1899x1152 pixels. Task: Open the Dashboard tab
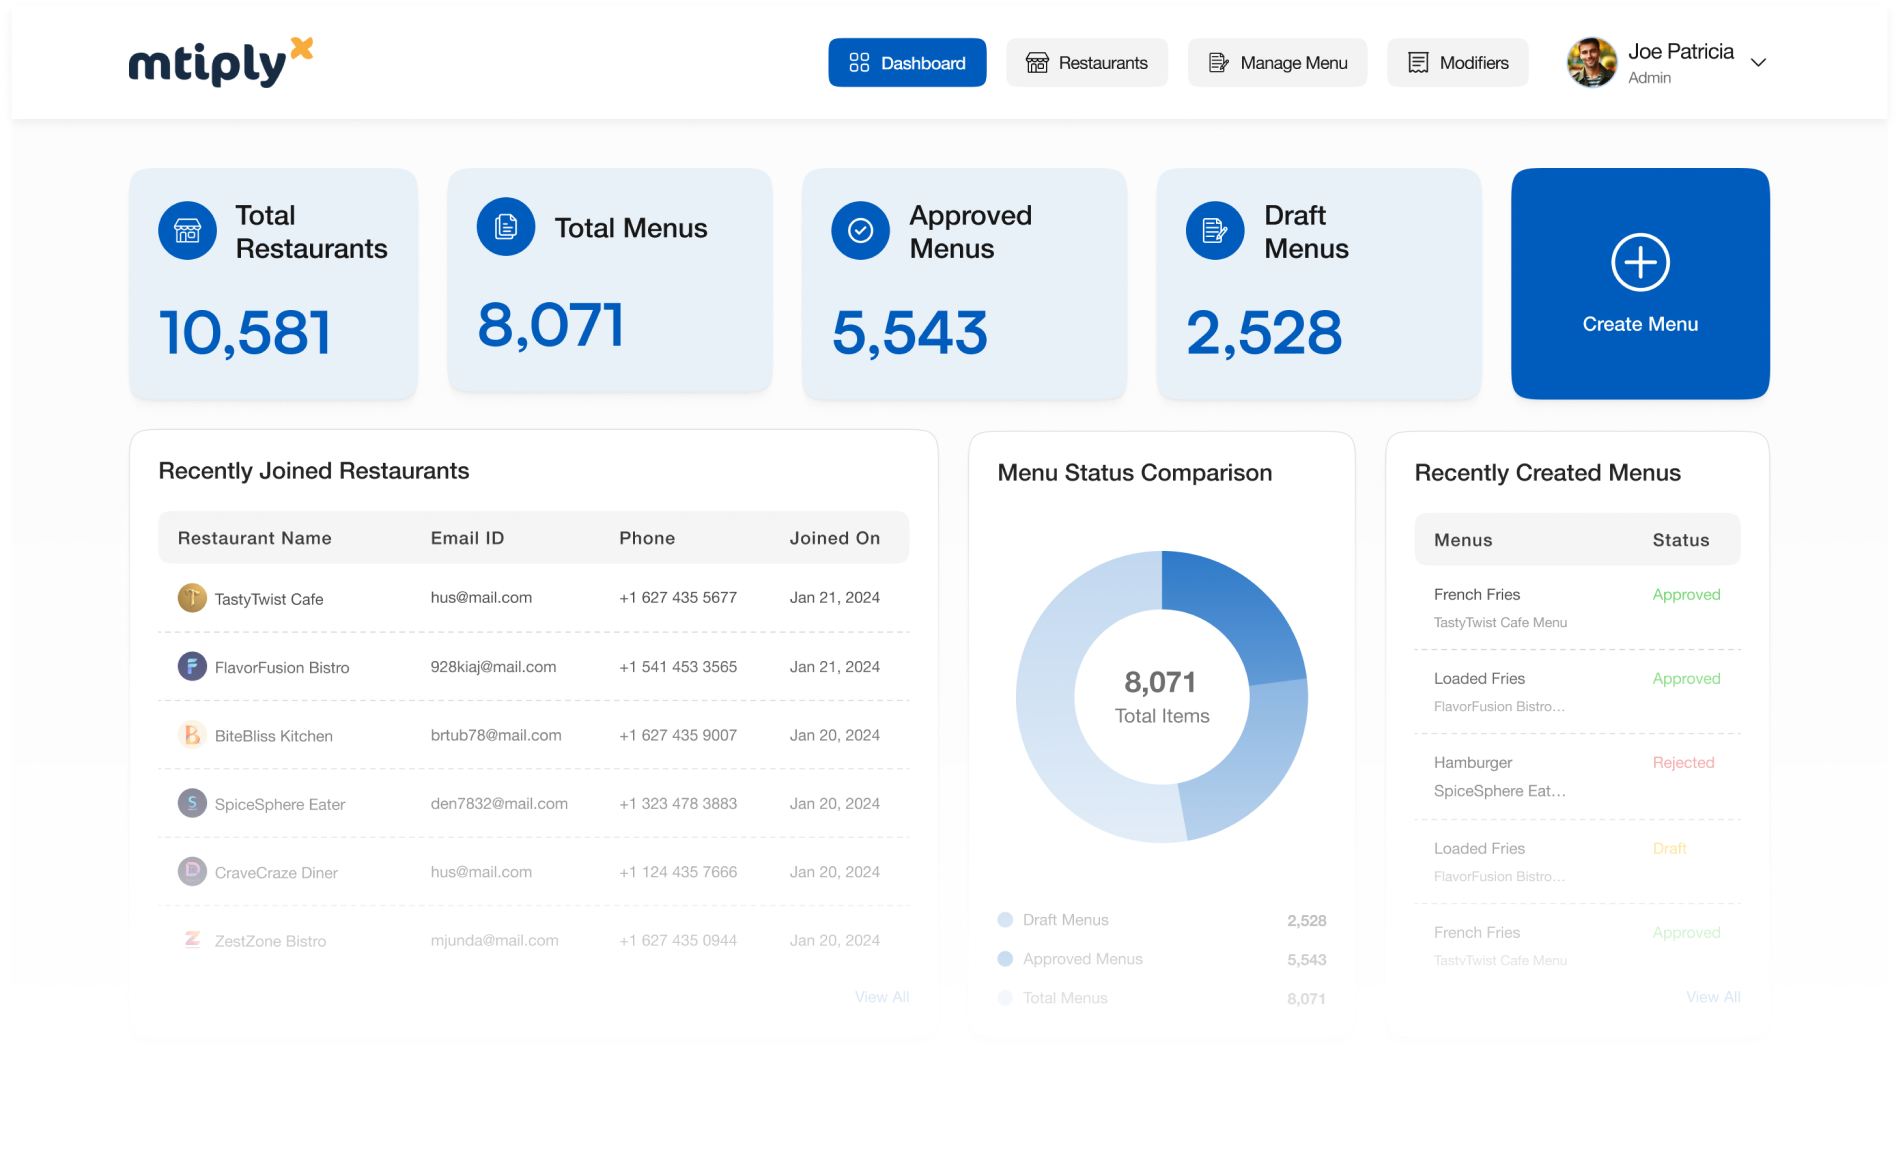pyautogui.click(x=907, y=63)
